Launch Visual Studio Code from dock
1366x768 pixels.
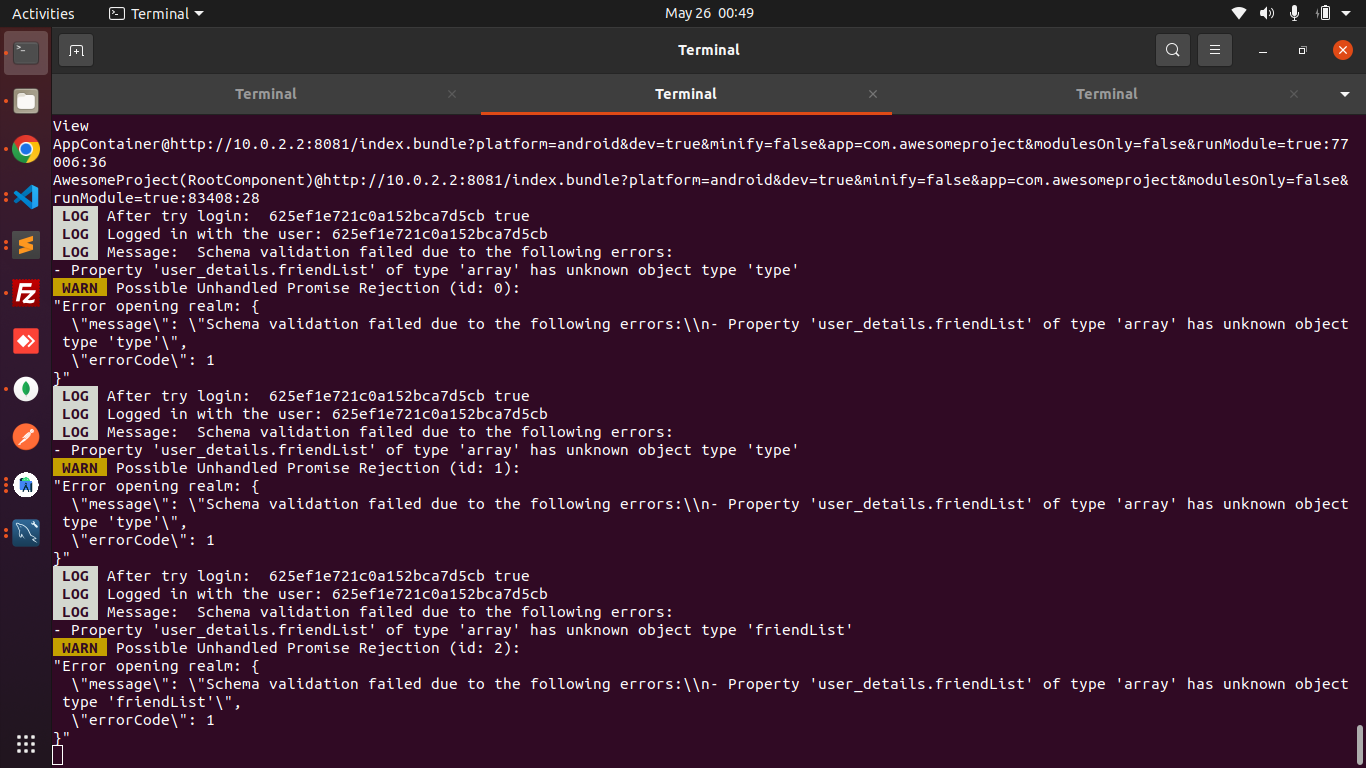26,197
